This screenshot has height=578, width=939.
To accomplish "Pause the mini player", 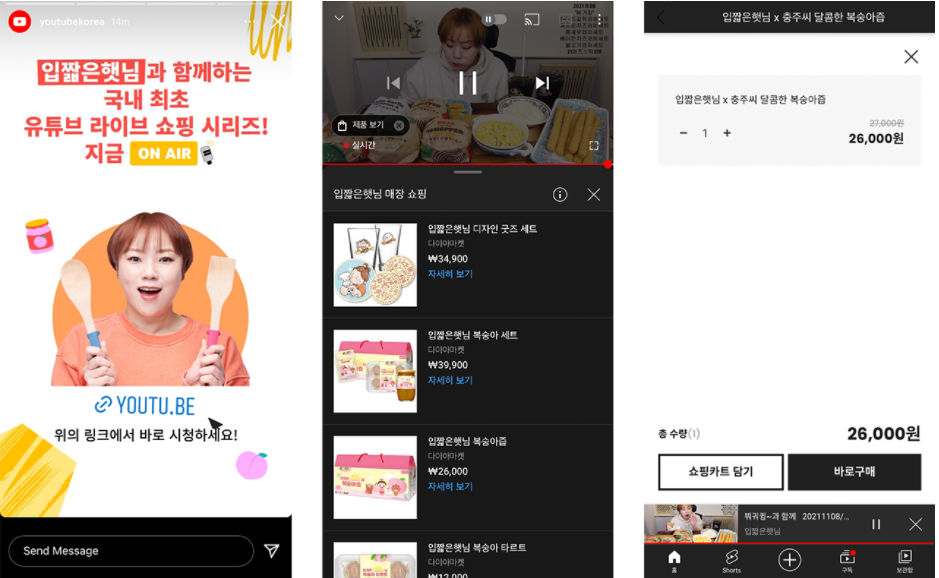I will coord(876,524).
